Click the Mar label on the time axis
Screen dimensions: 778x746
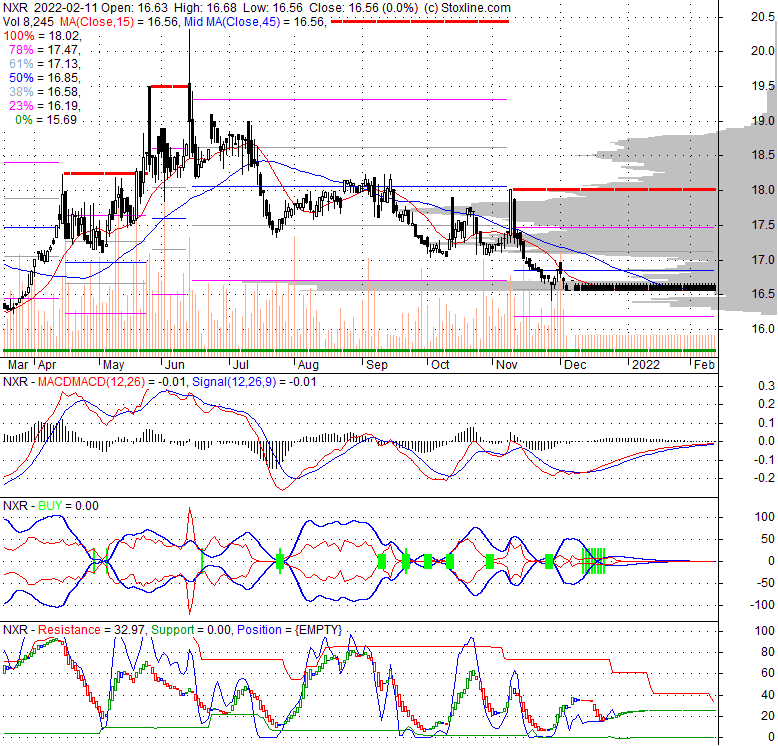[x=18, y=365]
